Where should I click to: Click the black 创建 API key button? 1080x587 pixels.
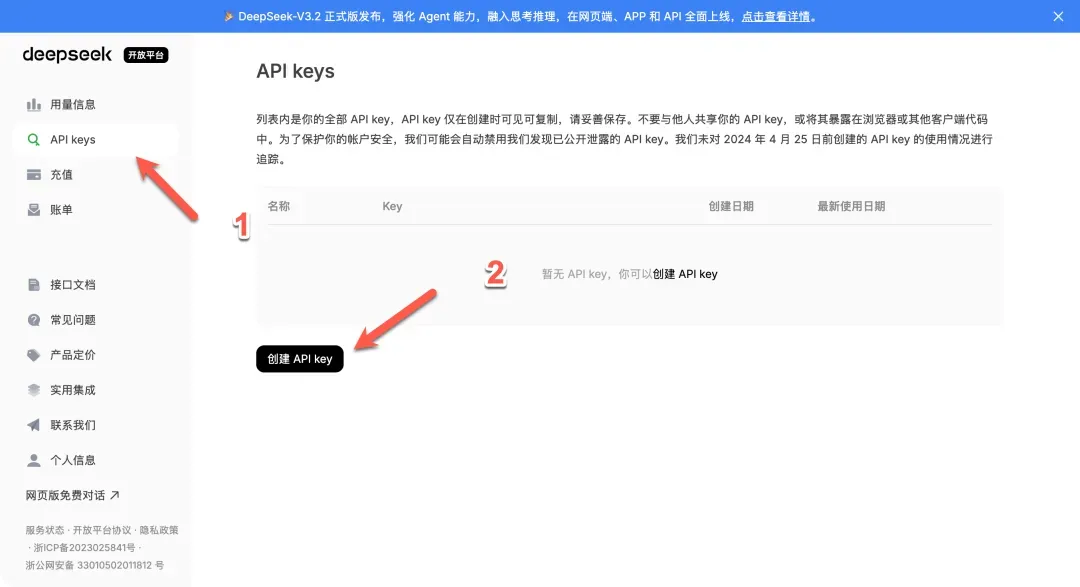pos(300,359)
